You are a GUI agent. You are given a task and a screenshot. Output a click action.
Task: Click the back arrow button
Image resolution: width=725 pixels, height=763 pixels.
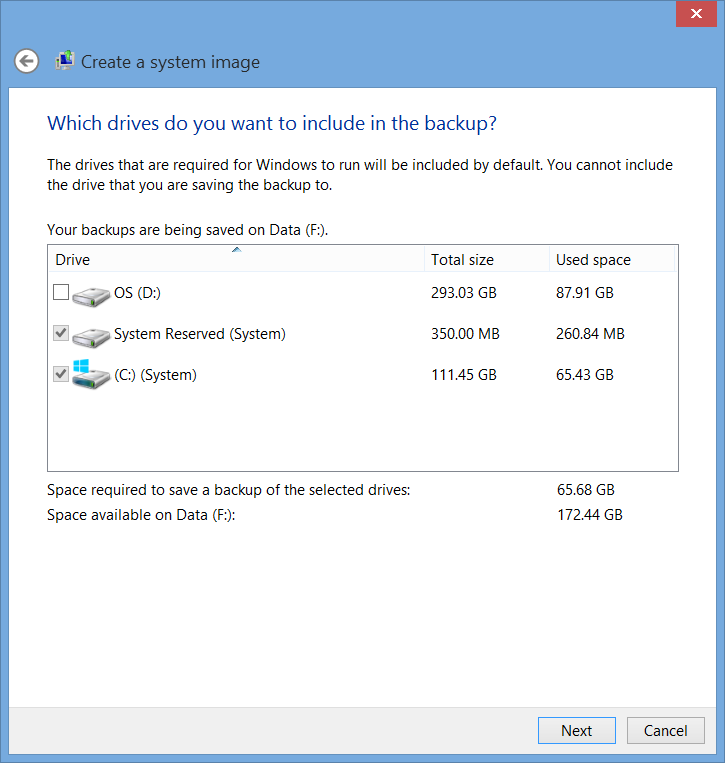pyautogui.click(x=27, y=61)
